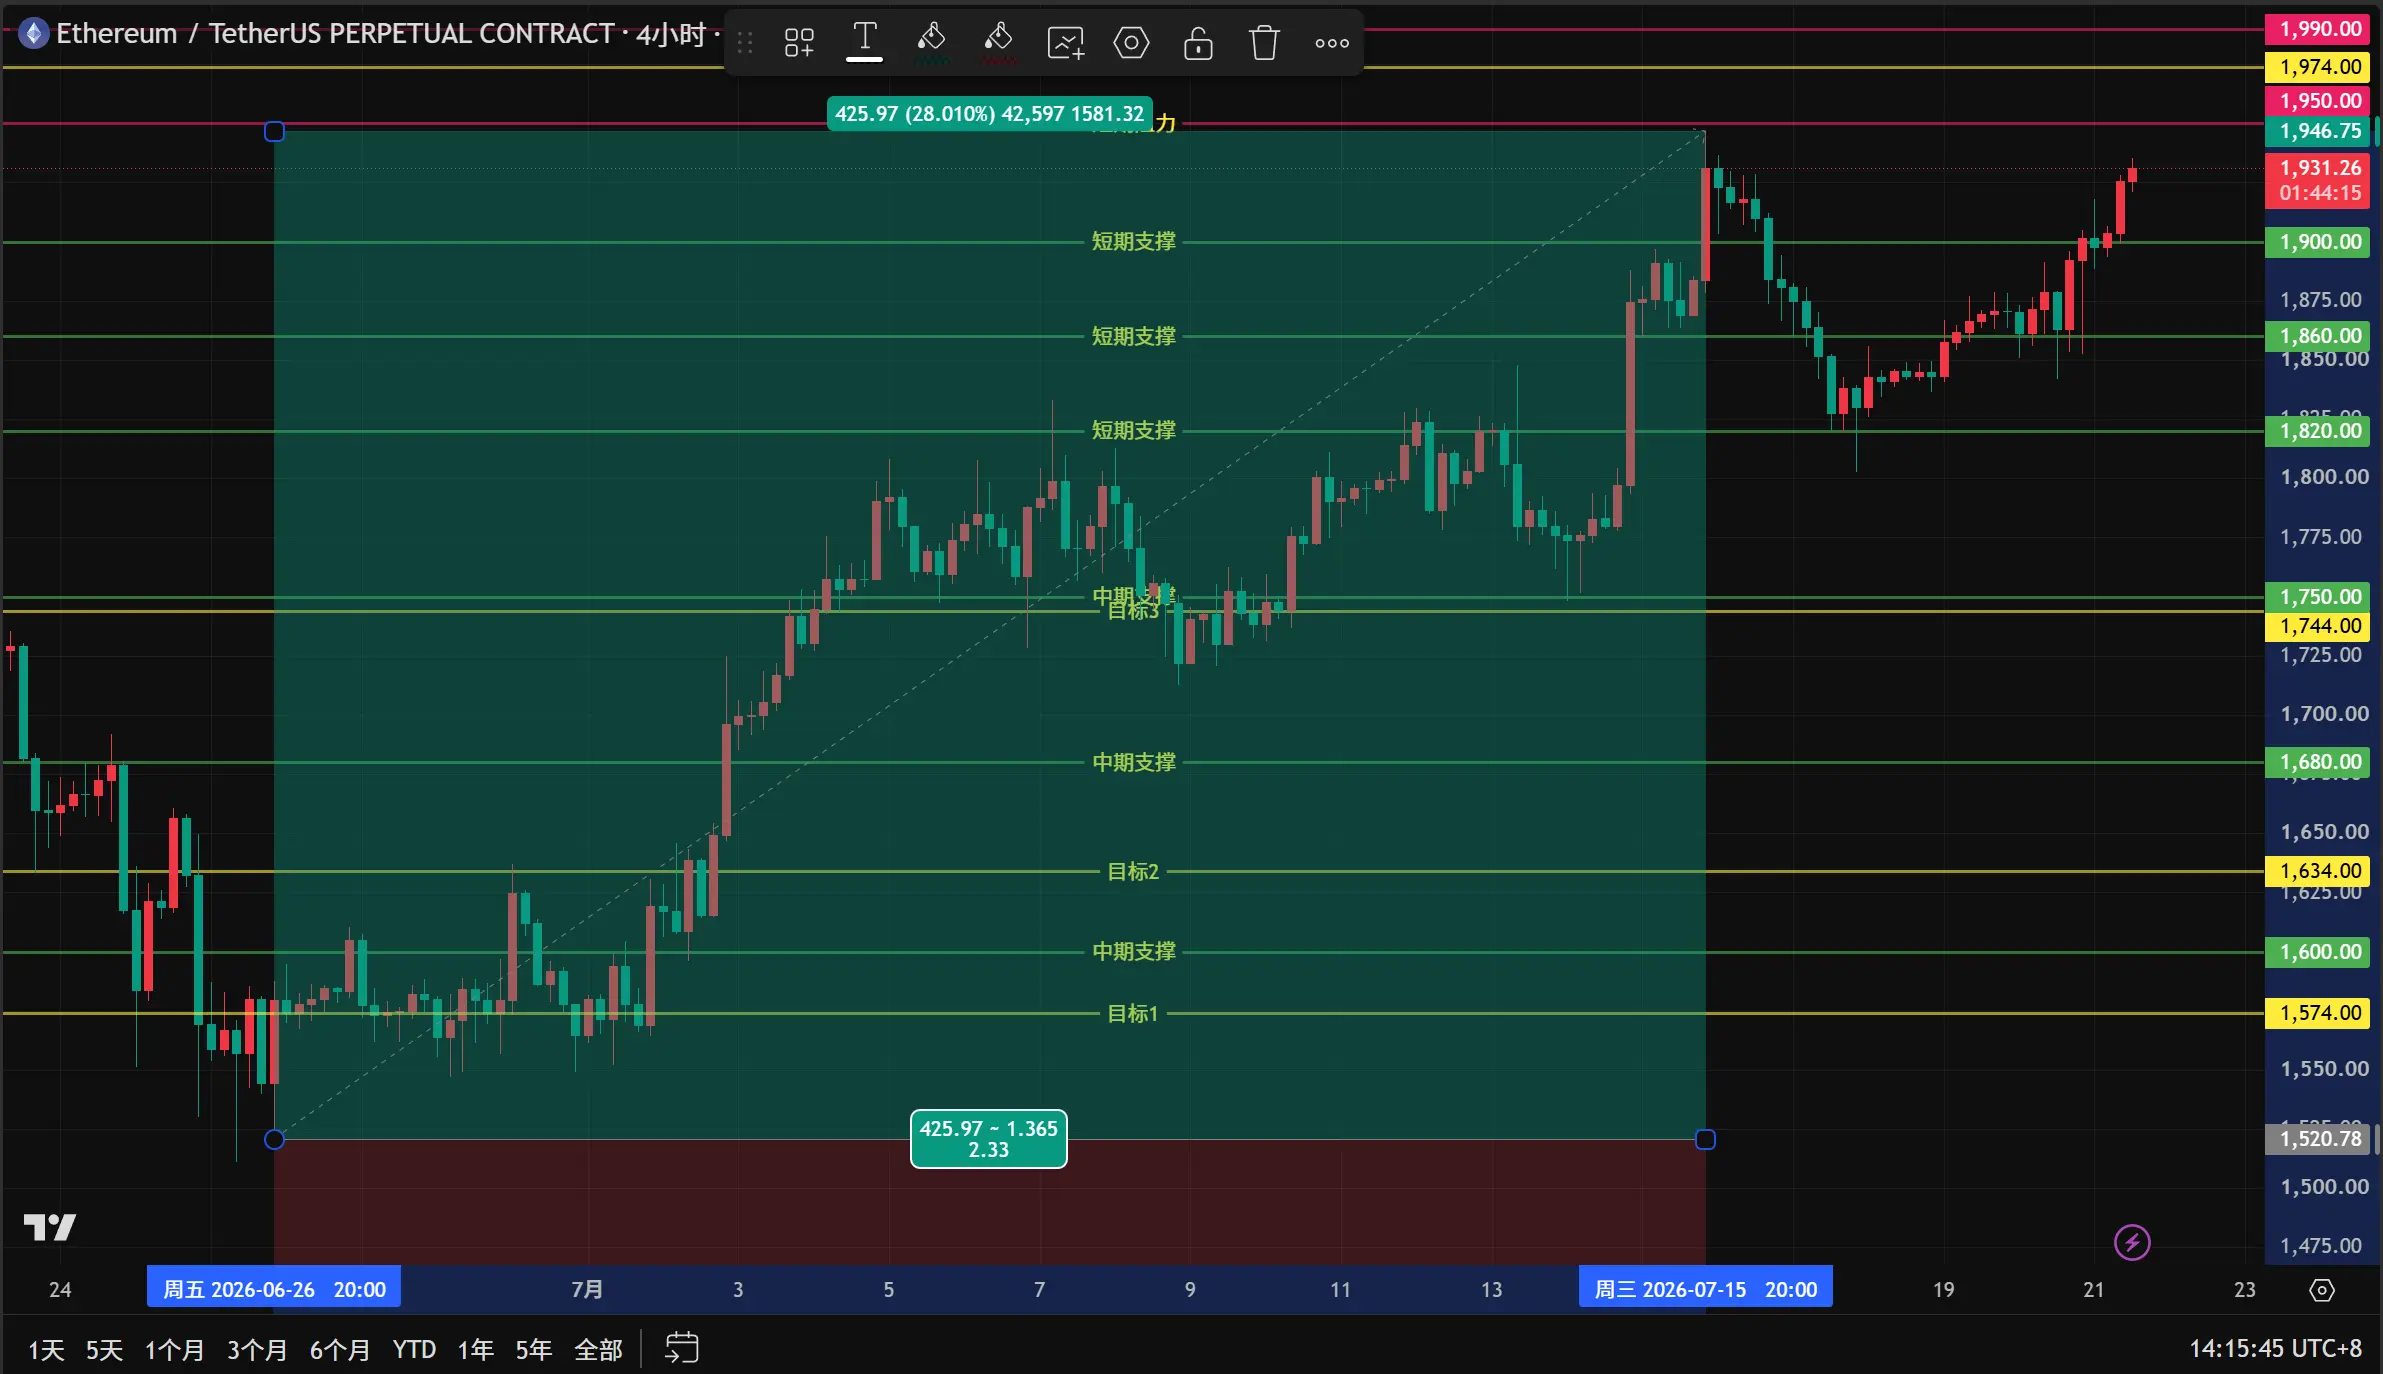2383x1374 pixels.
Task: Click the 7月 label on the time axis
Action: pyautogui.click(x=587, y=1290)
